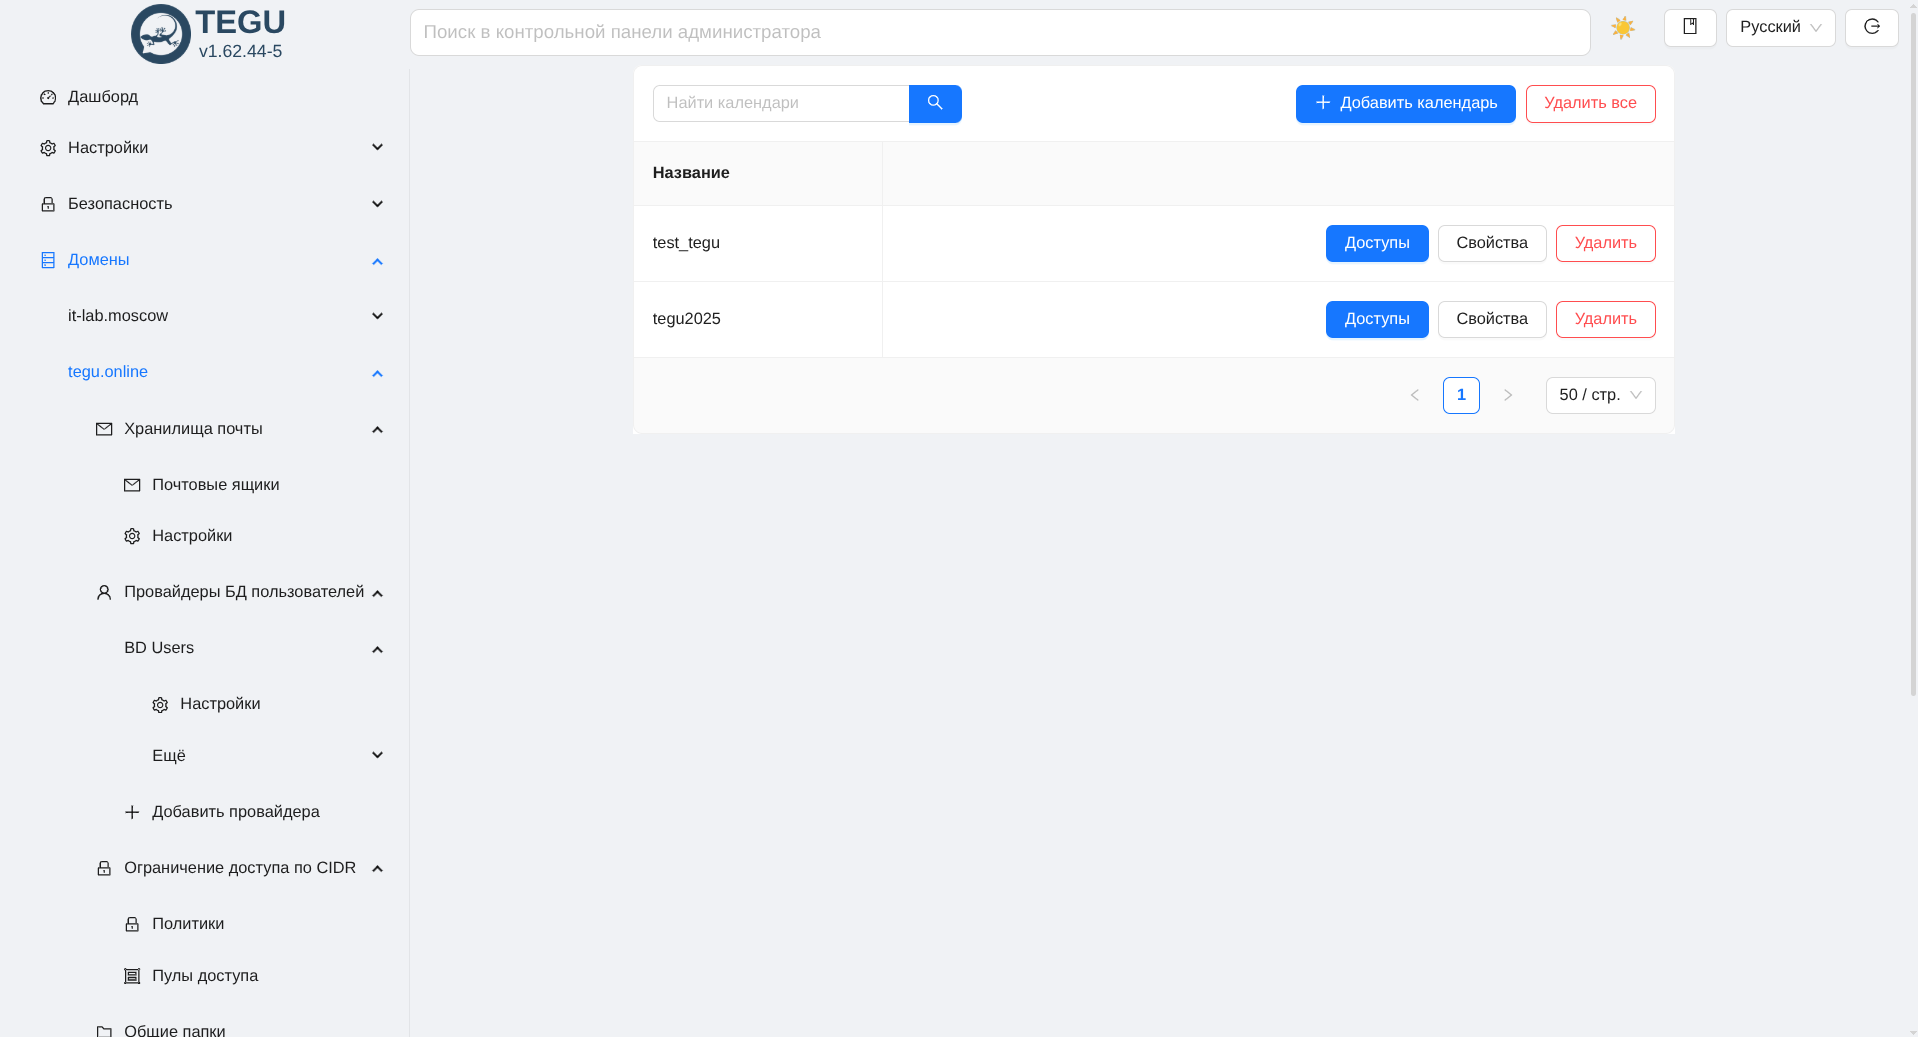Click the Добавить календарь button
The height and width of the screenshot is (1037, 1918).
tap(1404, 104)
